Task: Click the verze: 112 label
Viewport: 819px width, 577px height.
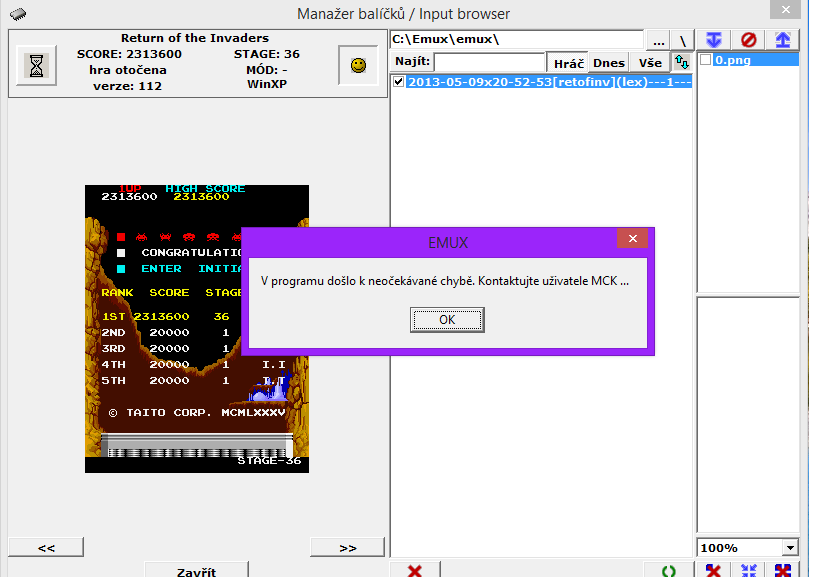Action: pos(127,86)
